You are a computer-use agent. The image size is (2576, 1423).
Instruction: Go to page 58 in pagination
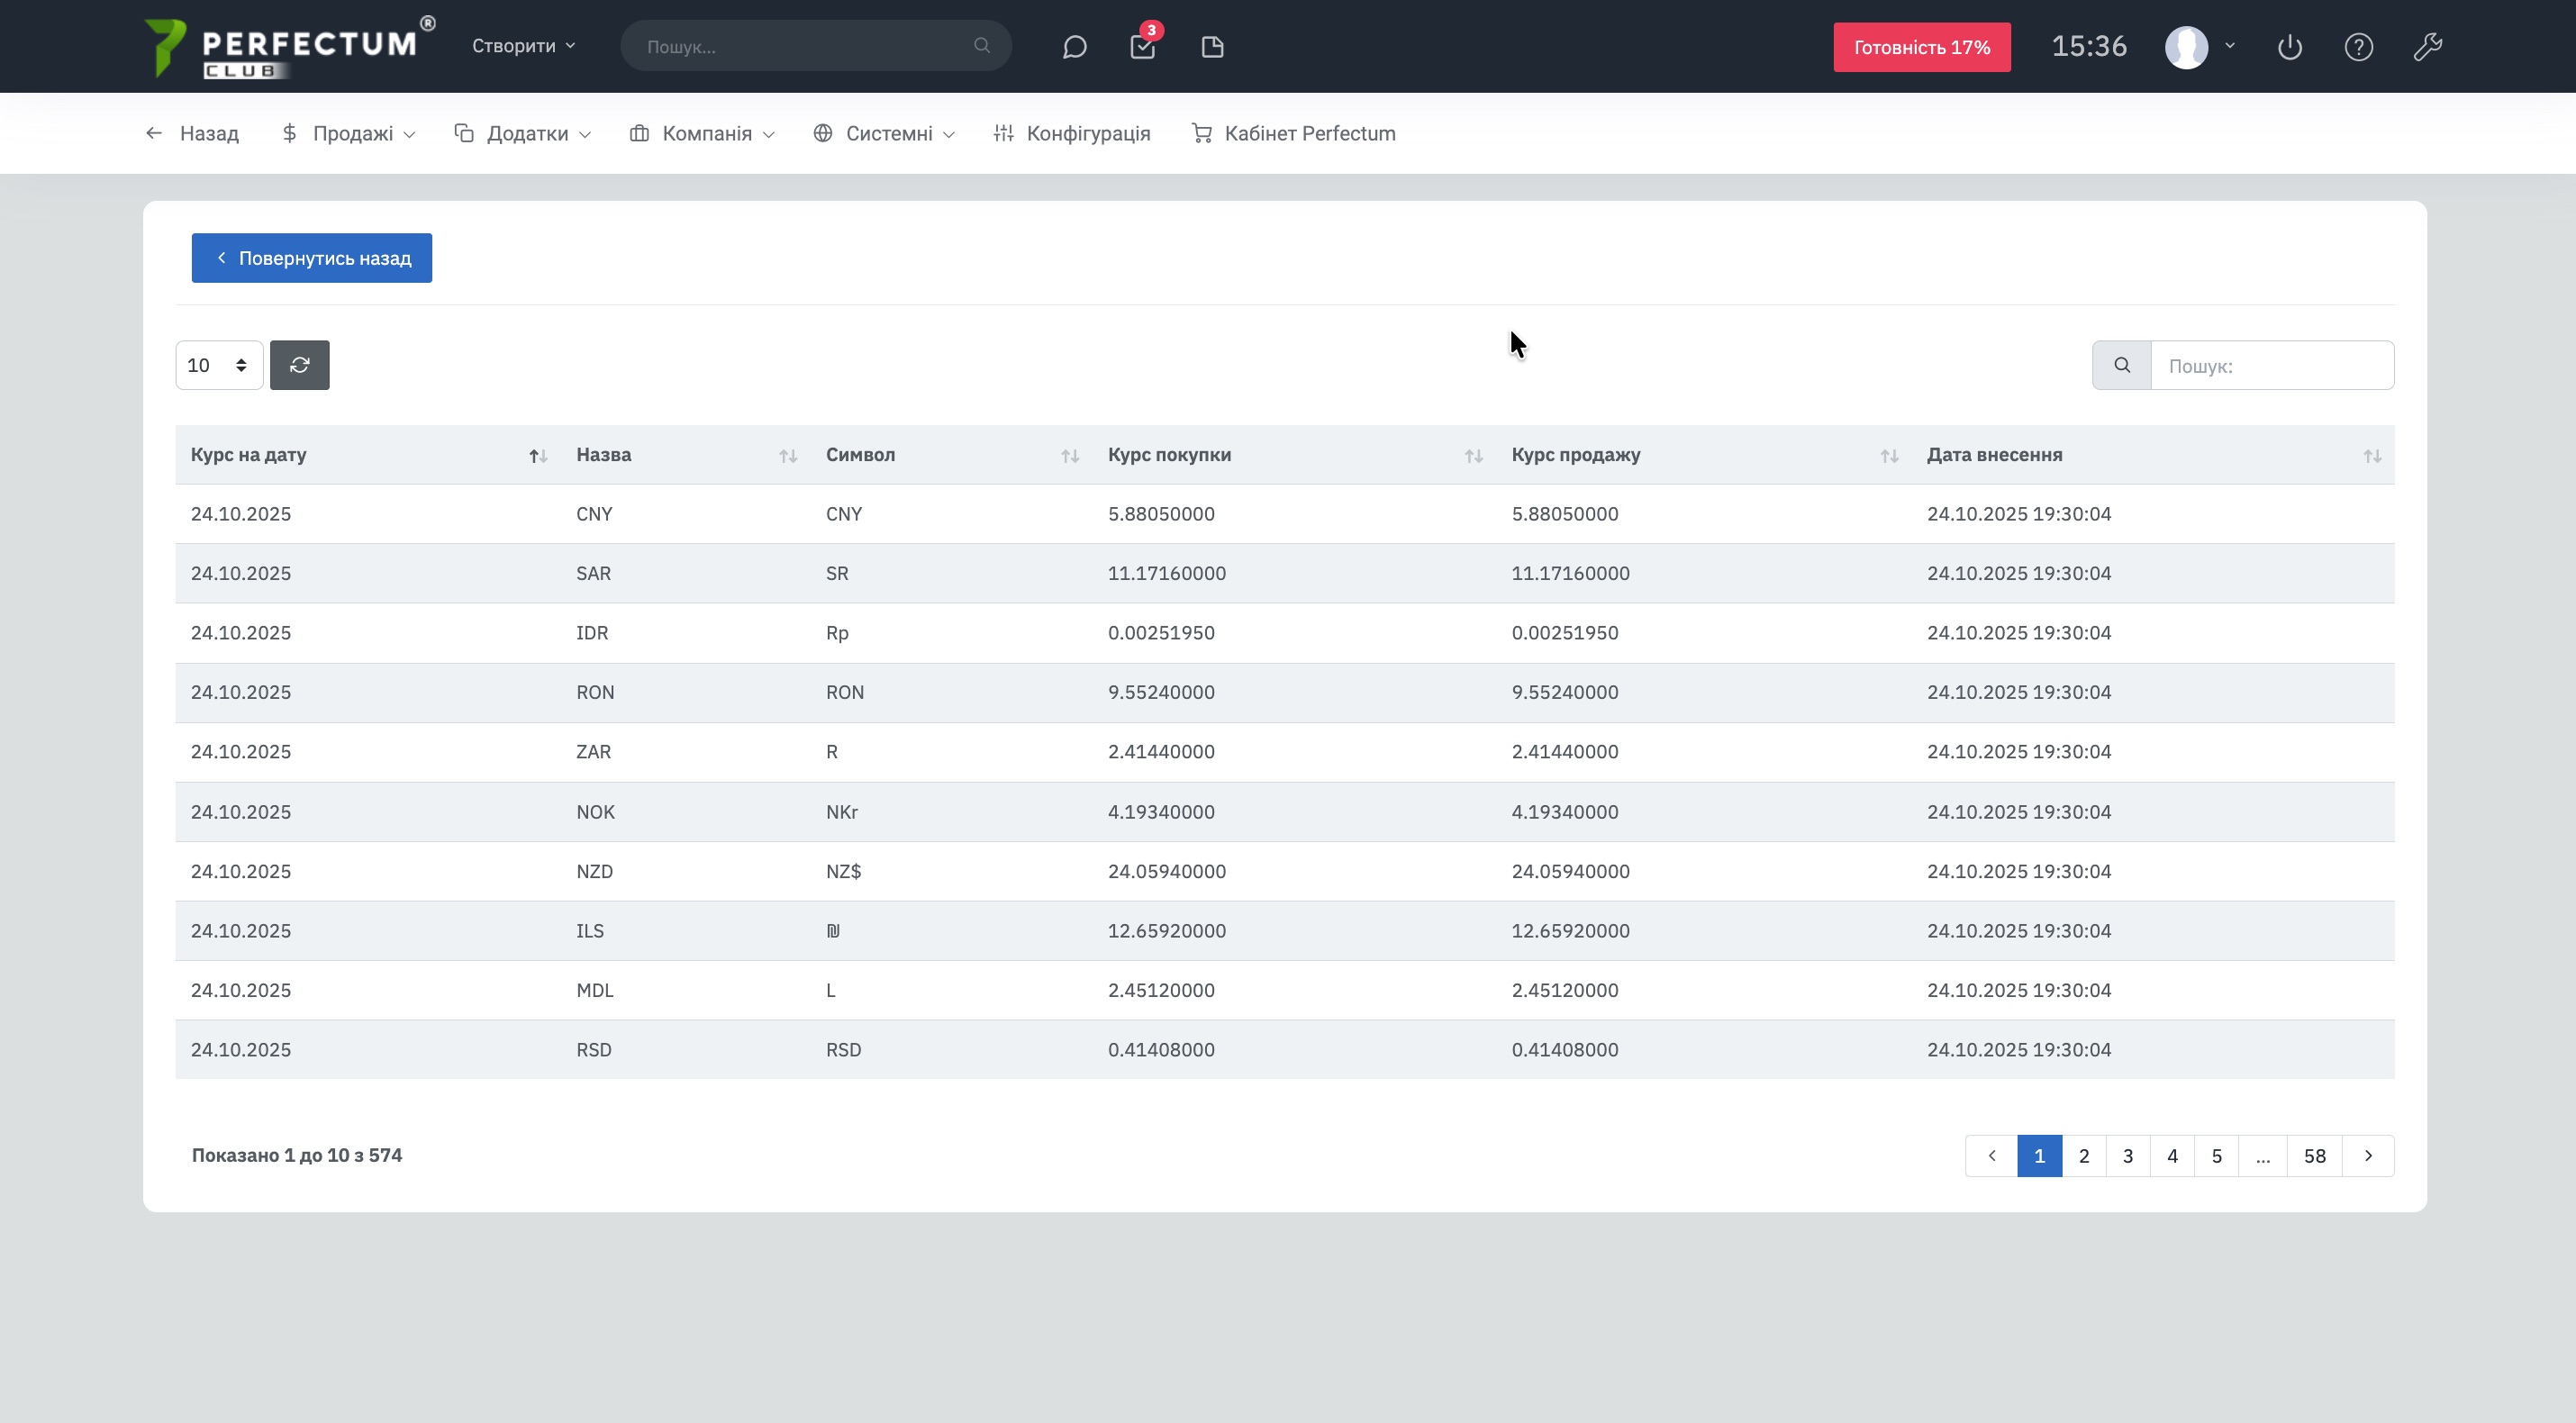pyautogui.click(x=2314, y=1156)
